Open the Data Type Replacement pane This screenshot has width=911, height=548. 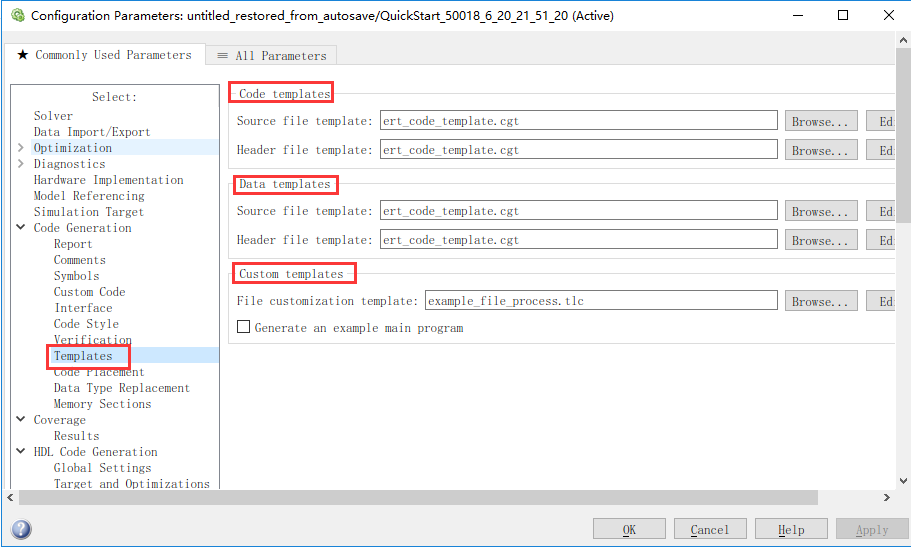coord(122,388)
